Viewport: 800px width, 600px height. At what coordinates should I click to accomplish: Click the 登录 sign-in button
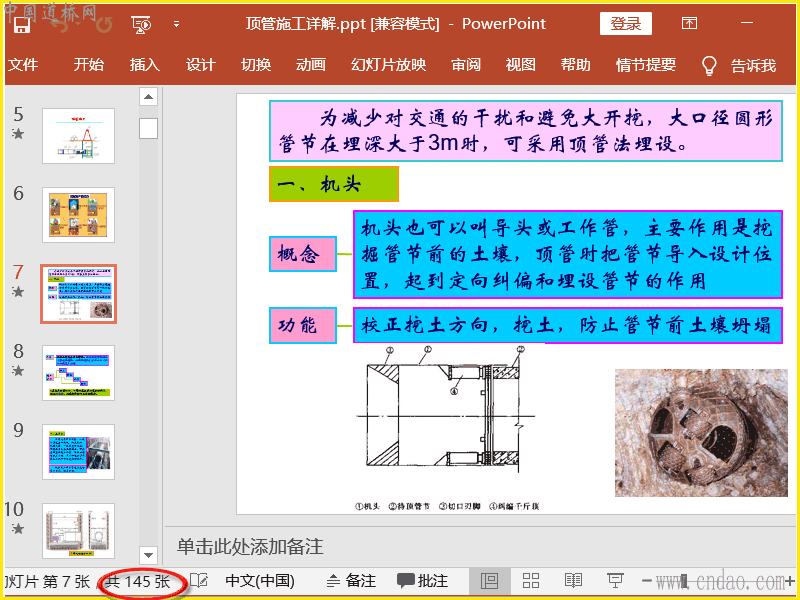626,23
